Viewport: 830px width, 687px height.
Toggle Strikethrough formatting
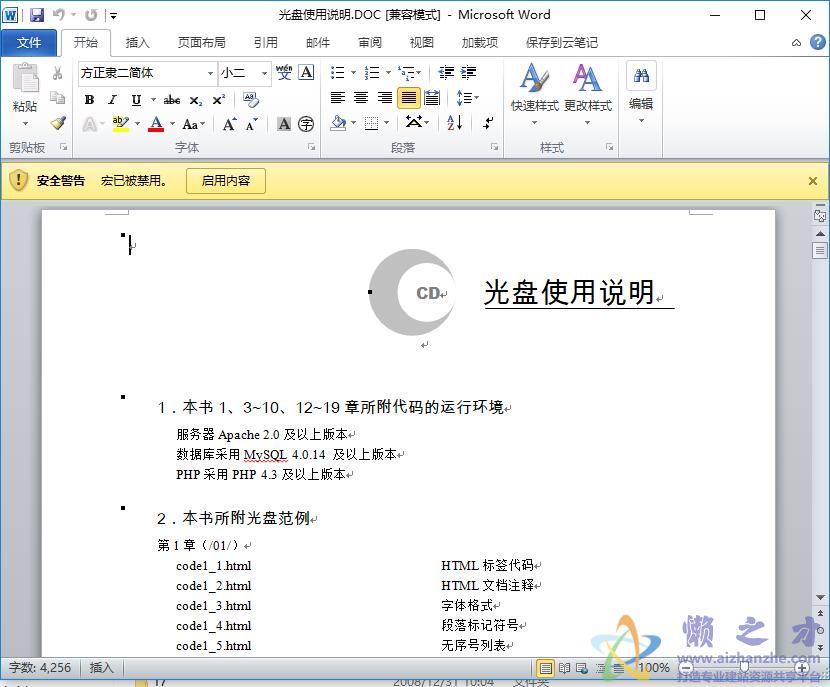[172, 100]
